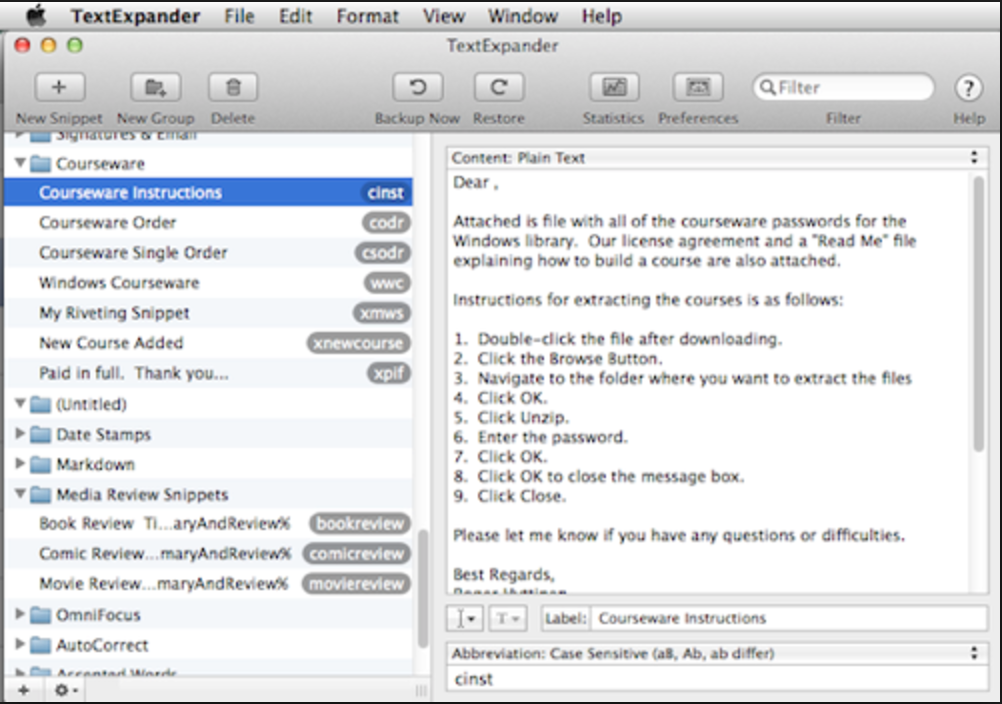Collapse the (Untitled) group
Screen dimensions: 1002x704
tap(20, 404)
